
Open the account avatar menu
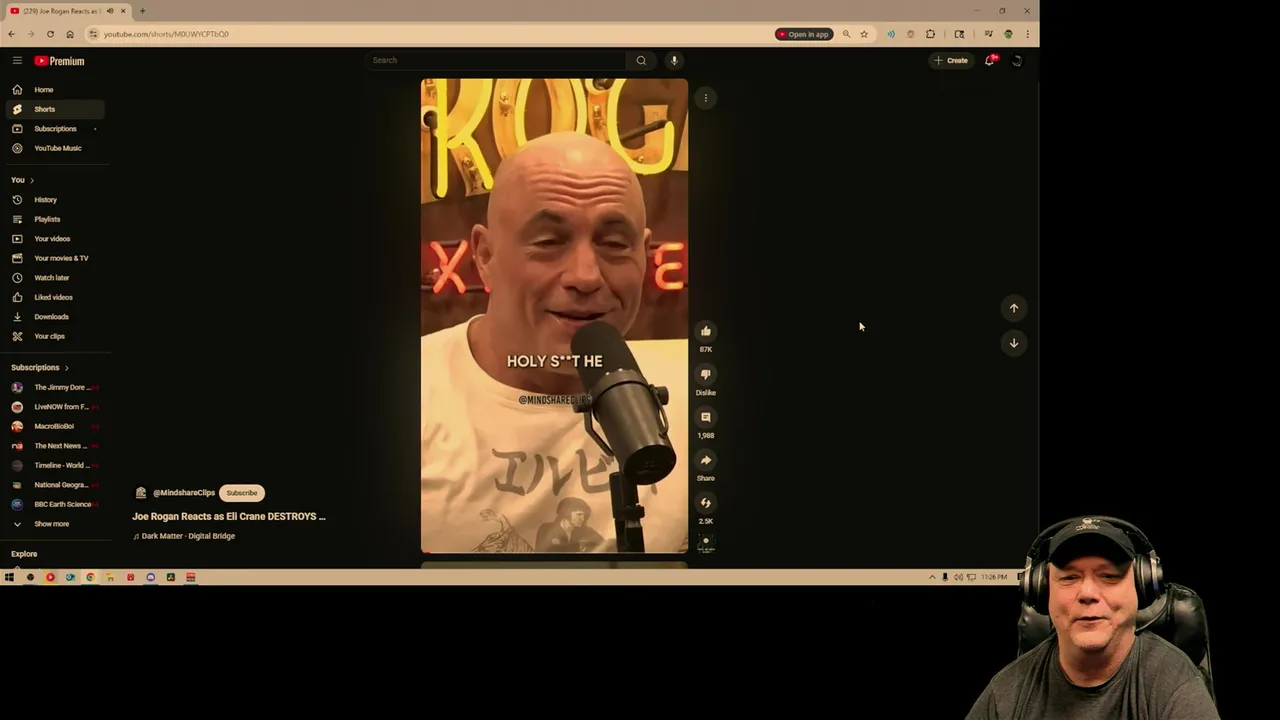(1017, 61)
